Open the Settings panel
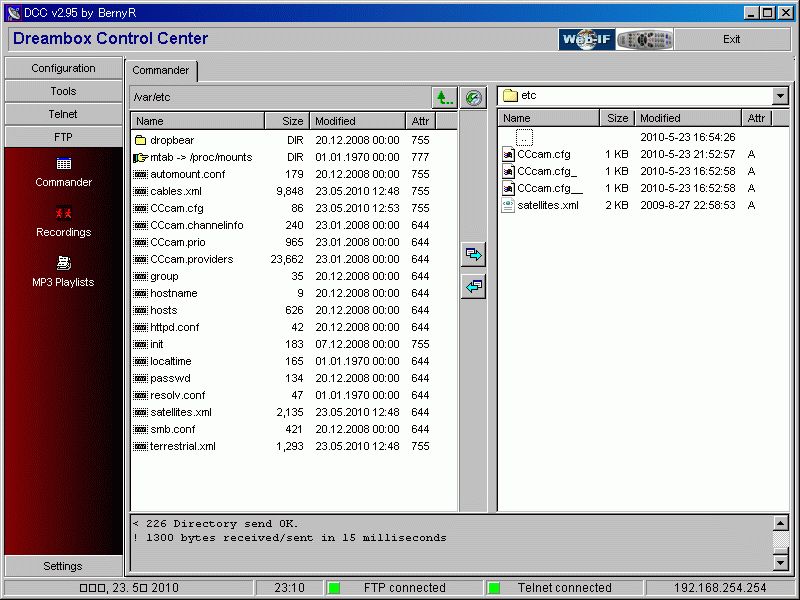800x600 pixels. coord(63,565)
